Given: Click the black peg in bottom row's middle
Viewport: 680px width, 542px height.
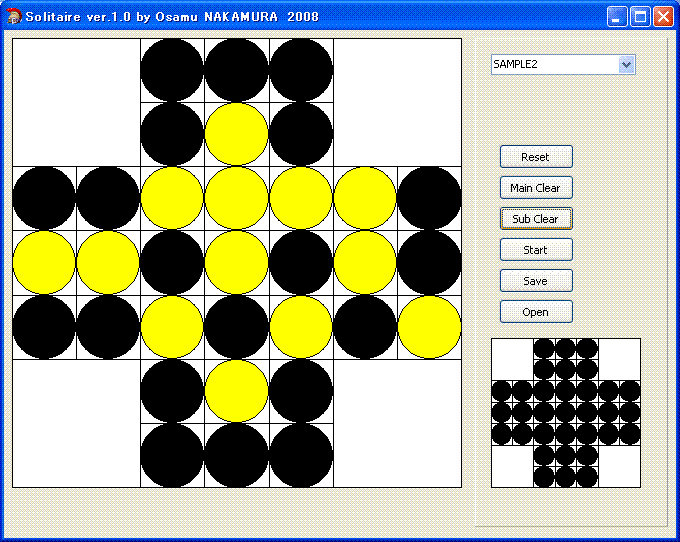Looking at the screenshot, I should 236,455.
